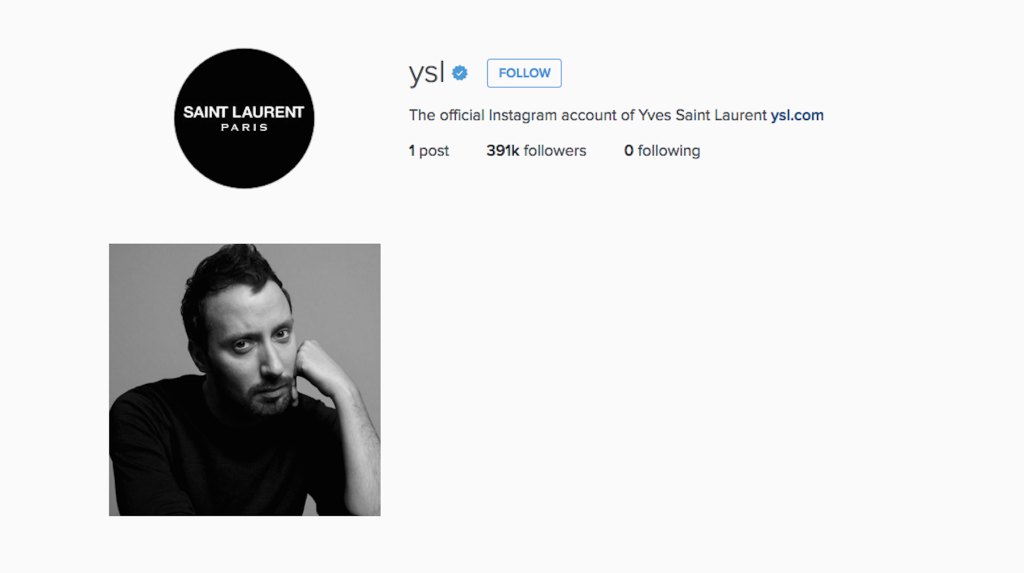Select the 1 post counter
This screenshot has height=573, width=1024.
click(x=428, y=151)
